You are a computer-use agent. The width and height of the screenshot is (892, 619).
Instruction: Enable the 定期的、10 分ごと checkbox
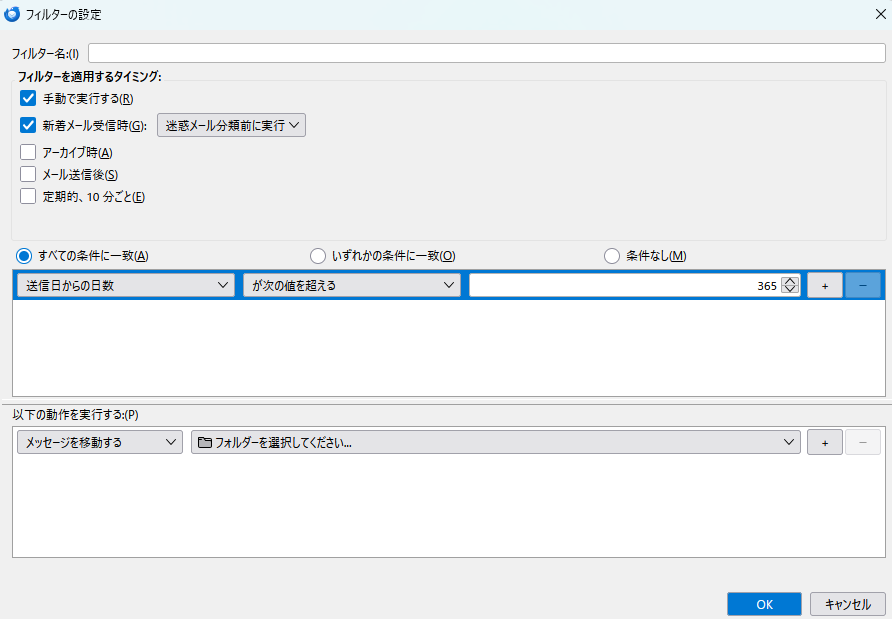(x=28, y=196)
